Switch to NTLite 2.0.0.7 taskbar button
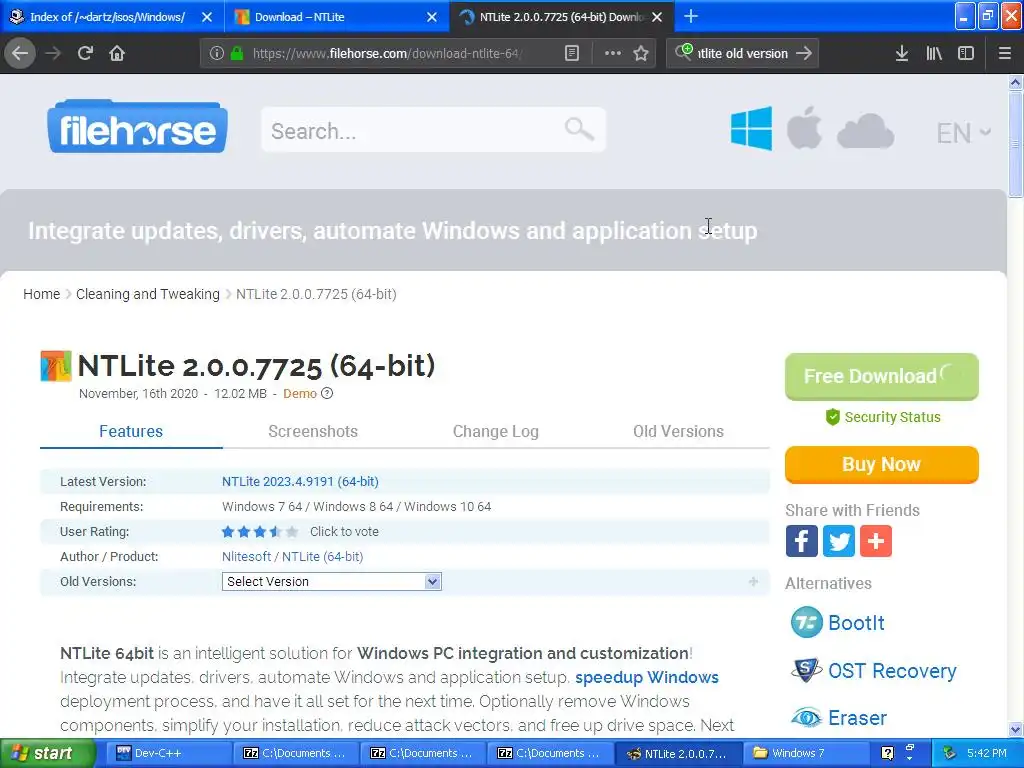The height and width of the screenshot is (768, 1024). pyautogui.click(x=678, y=754)
